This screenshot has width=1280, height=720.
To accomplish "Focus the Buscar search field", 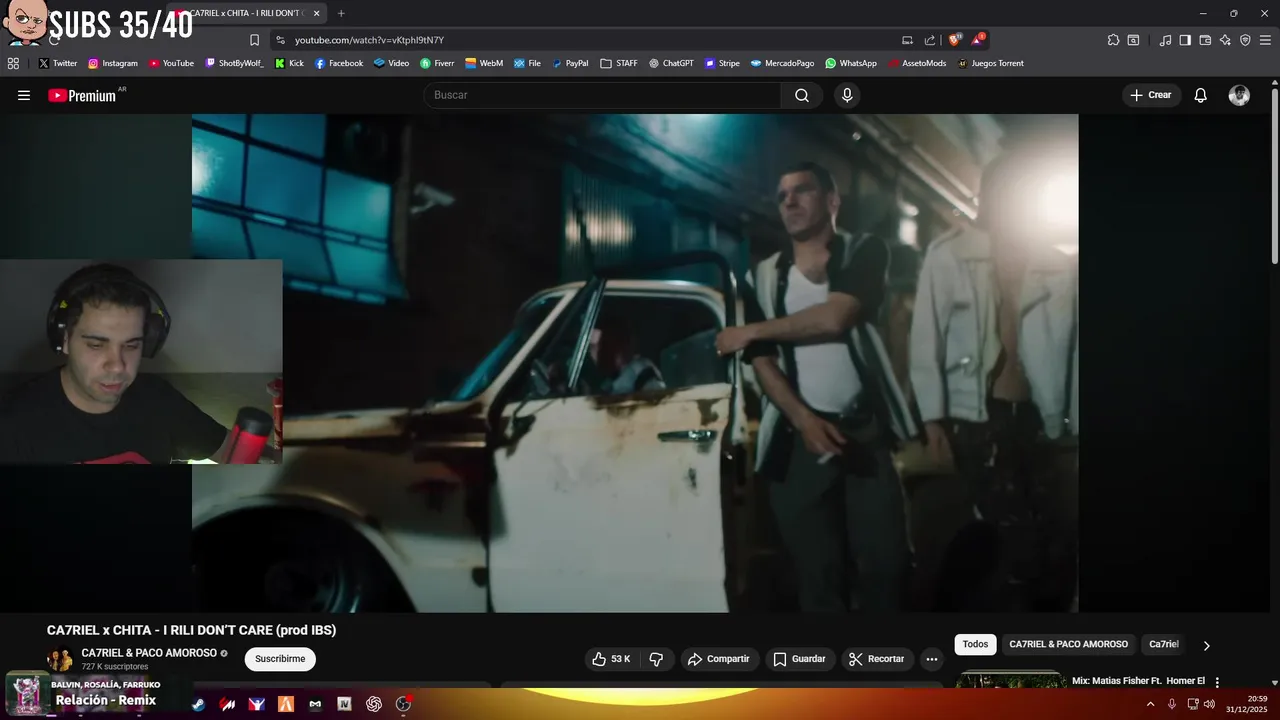I will (x=603, y=95).
